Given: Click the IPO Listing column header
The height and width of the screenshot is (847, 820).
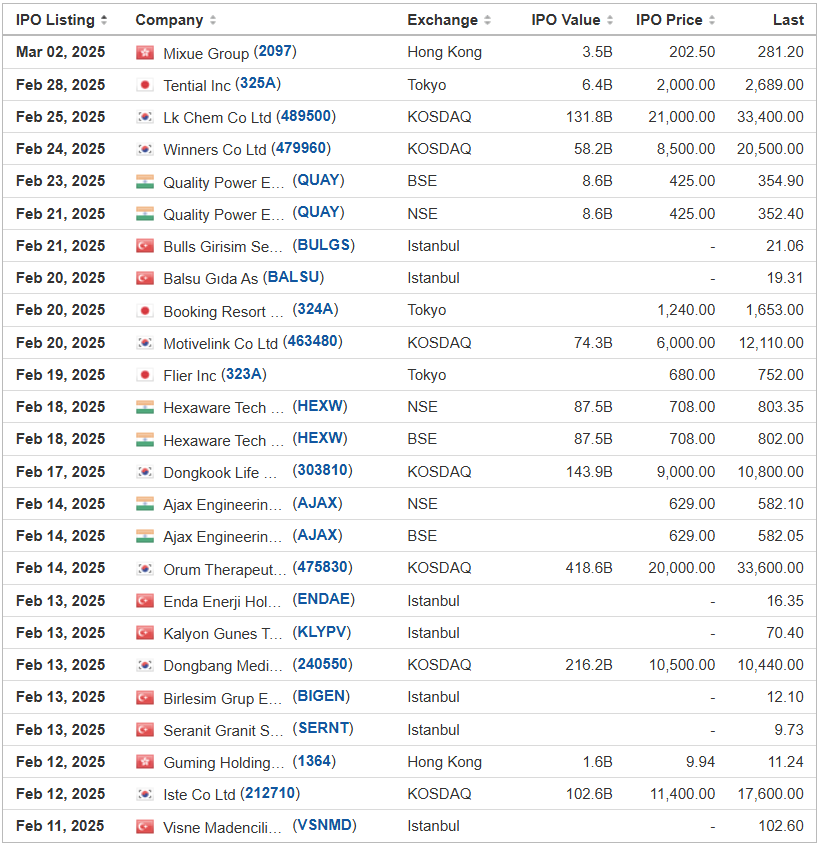Looking at the screenshot, I should (x=55, y=20).
